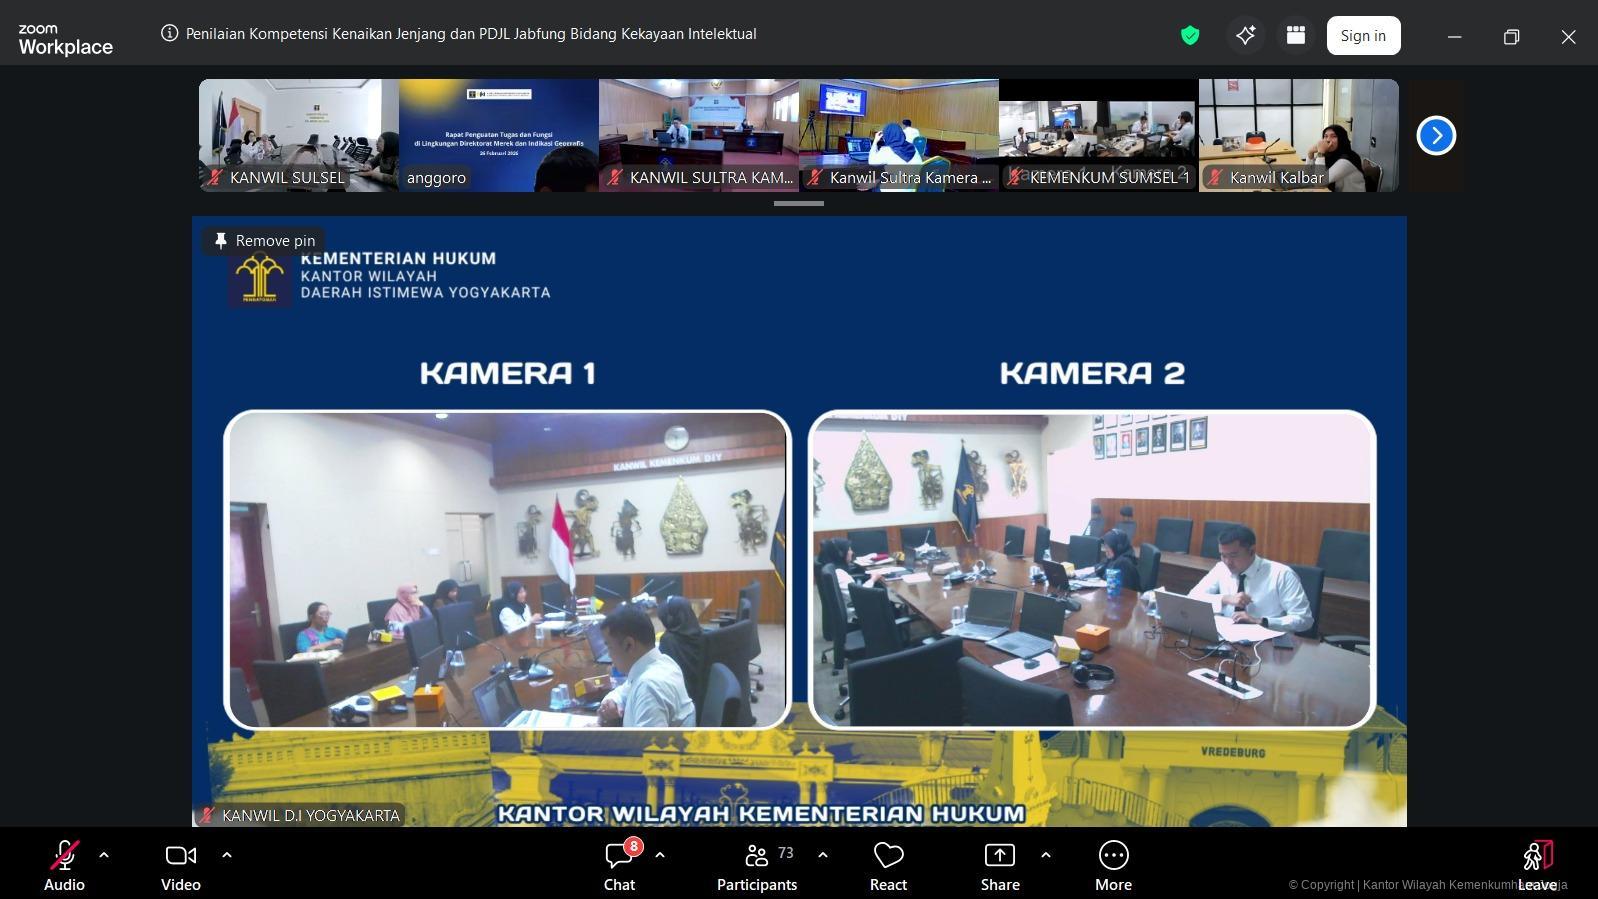The image size is (1598, 899).
Task: Open the Participants list
Action: pos(757,857)
